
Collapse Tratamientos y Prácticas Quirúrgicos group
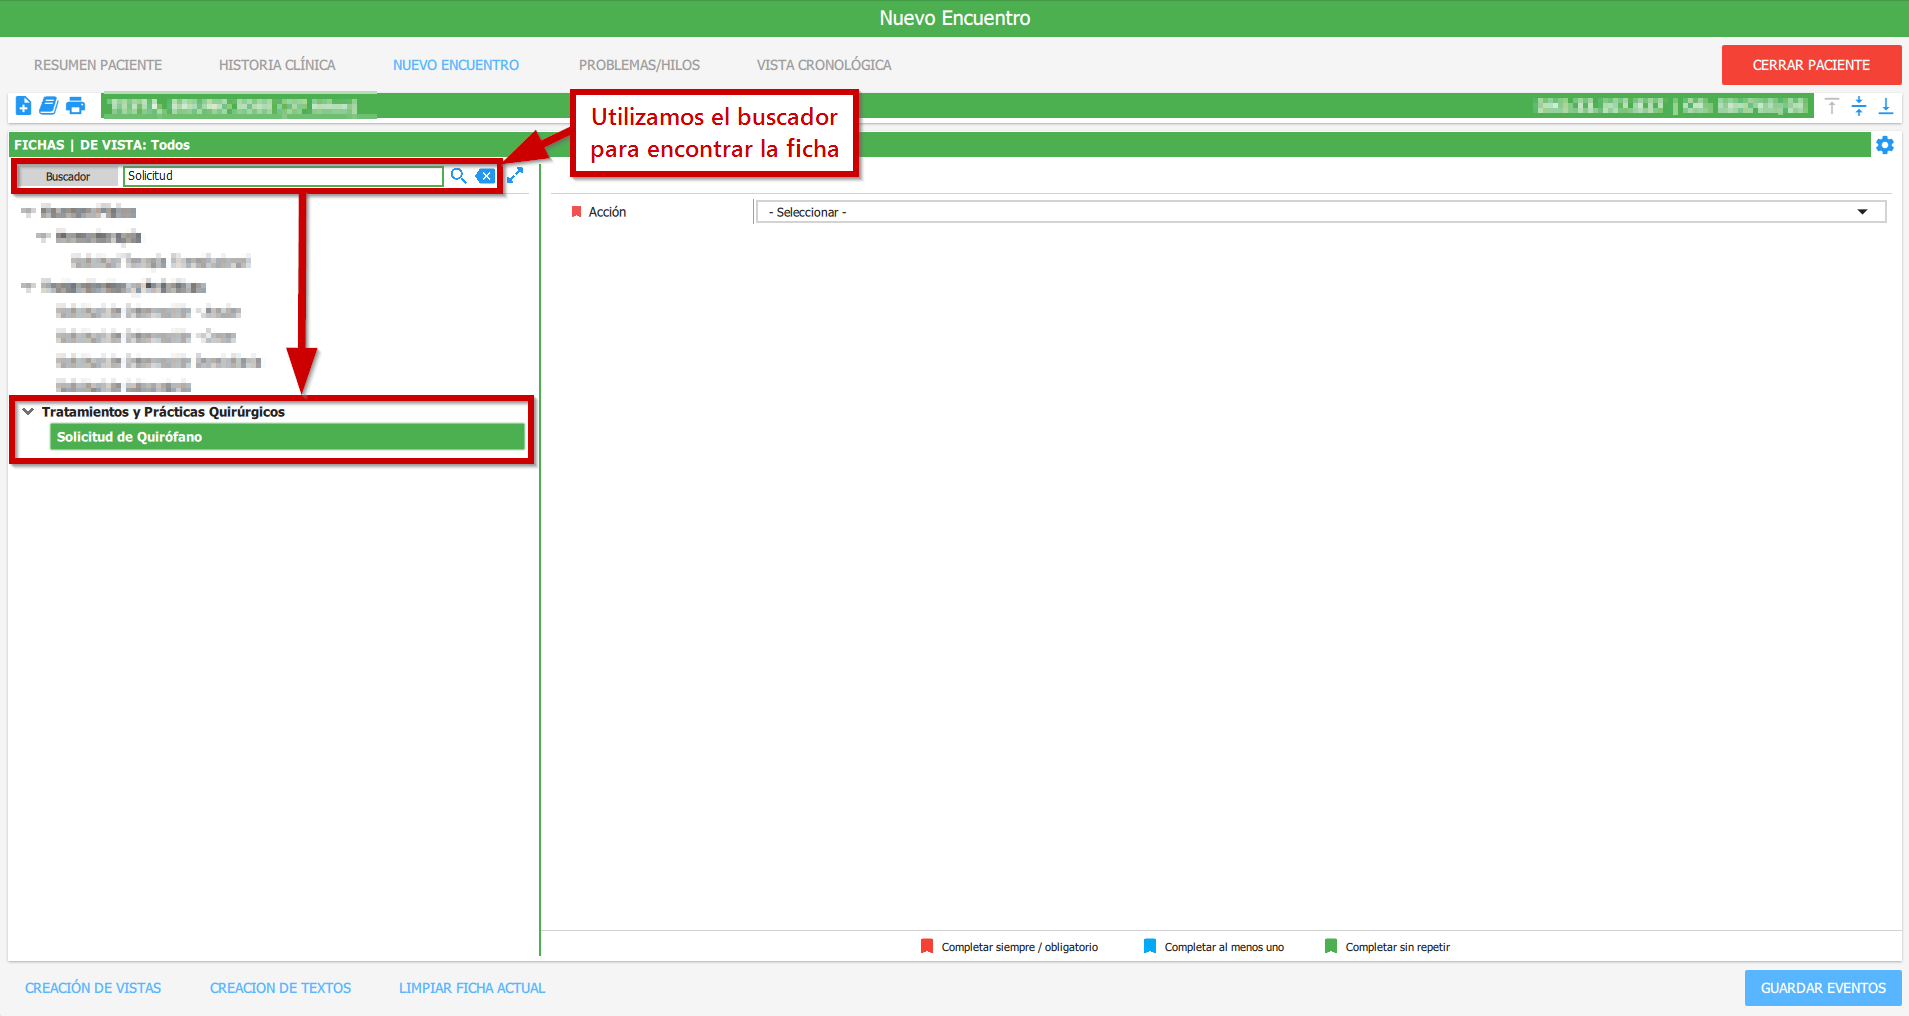point(28,411)
